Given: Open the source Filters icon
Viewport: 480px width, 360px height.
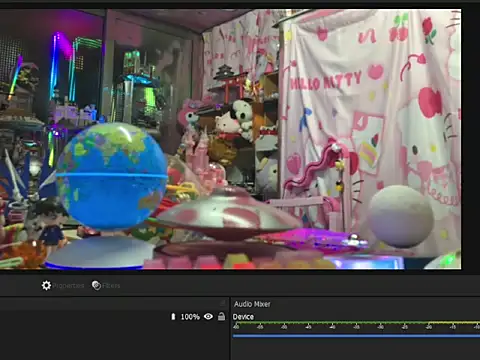Looking at the screenshot, I should point(96,285).
